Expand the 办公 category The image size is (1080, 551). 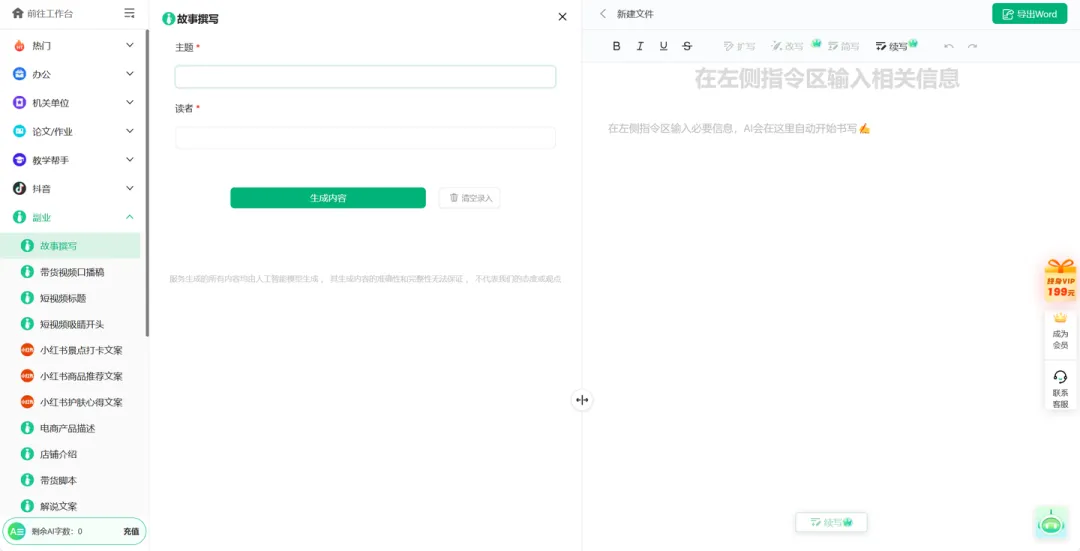[129, 74]
